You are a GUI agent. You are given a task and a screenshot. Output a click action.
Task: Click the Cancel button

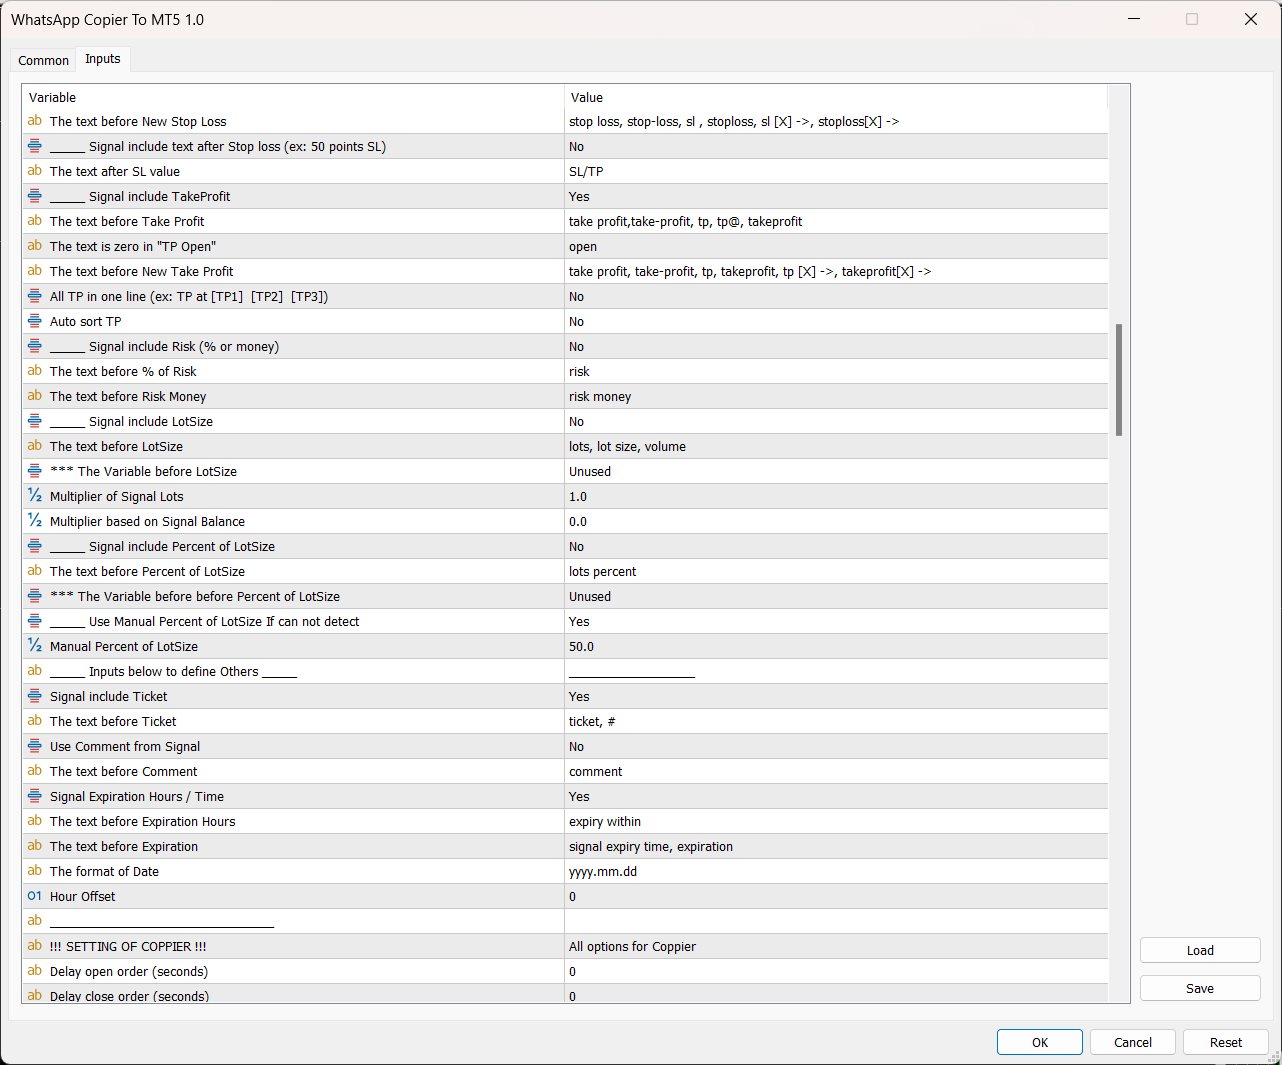[1133, 1042]
